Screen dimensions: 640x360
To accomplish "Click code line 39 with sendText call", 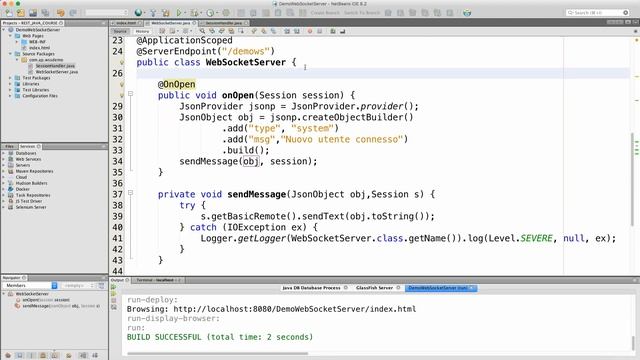I will click(317, 216).
